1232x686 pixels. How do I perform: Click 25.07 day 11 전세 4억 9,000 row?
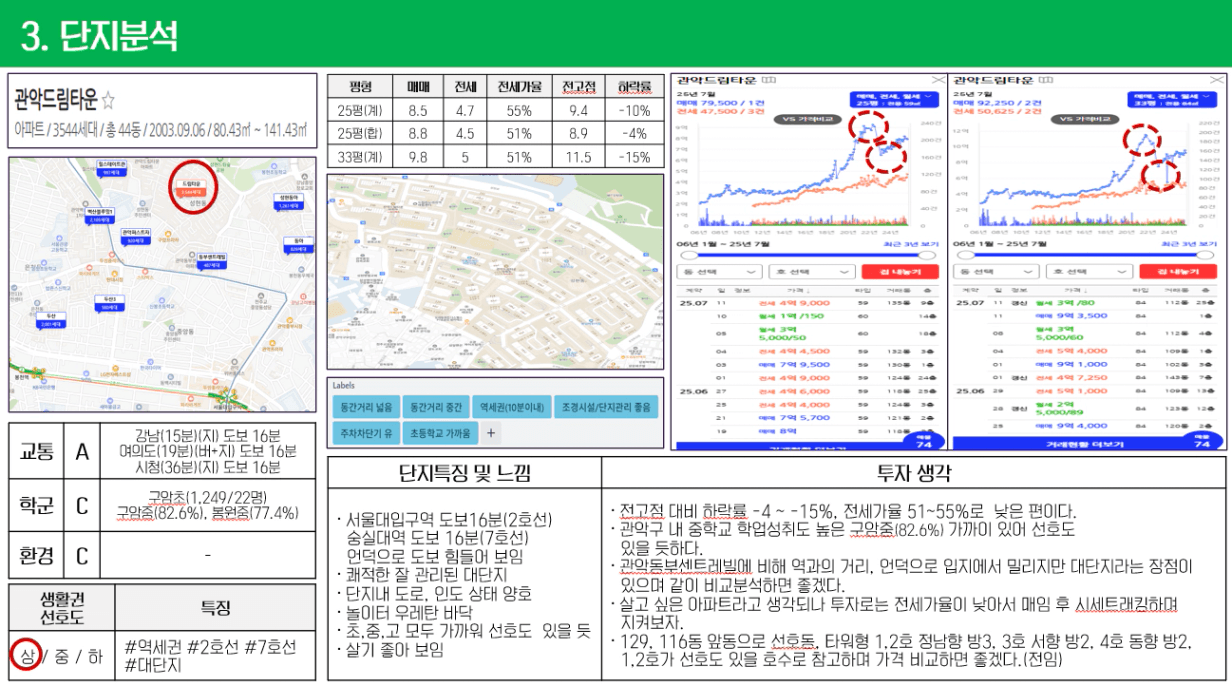pyautogui.click(x=808, y=302)
